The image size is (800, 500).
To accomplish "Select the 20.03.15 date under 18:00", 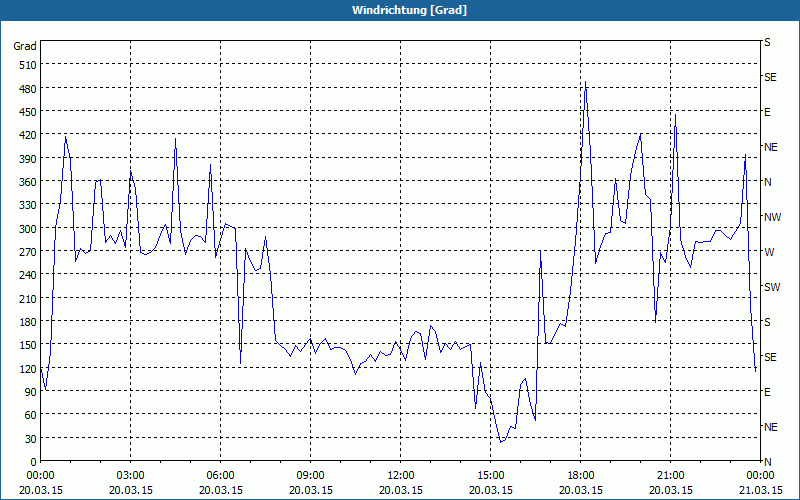I will pos(581,490).
